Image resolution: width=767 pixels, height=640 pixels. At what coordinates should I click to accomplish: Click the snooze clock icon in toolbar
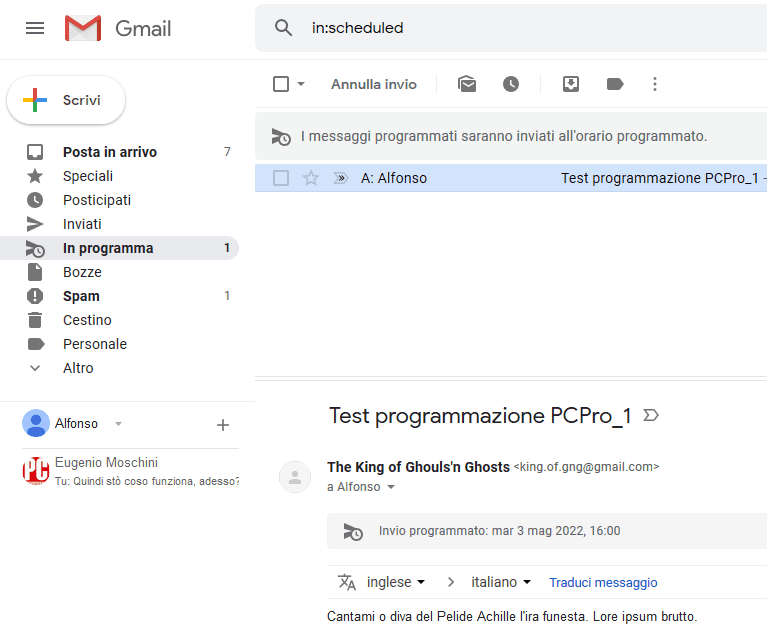tap(511, 84)
